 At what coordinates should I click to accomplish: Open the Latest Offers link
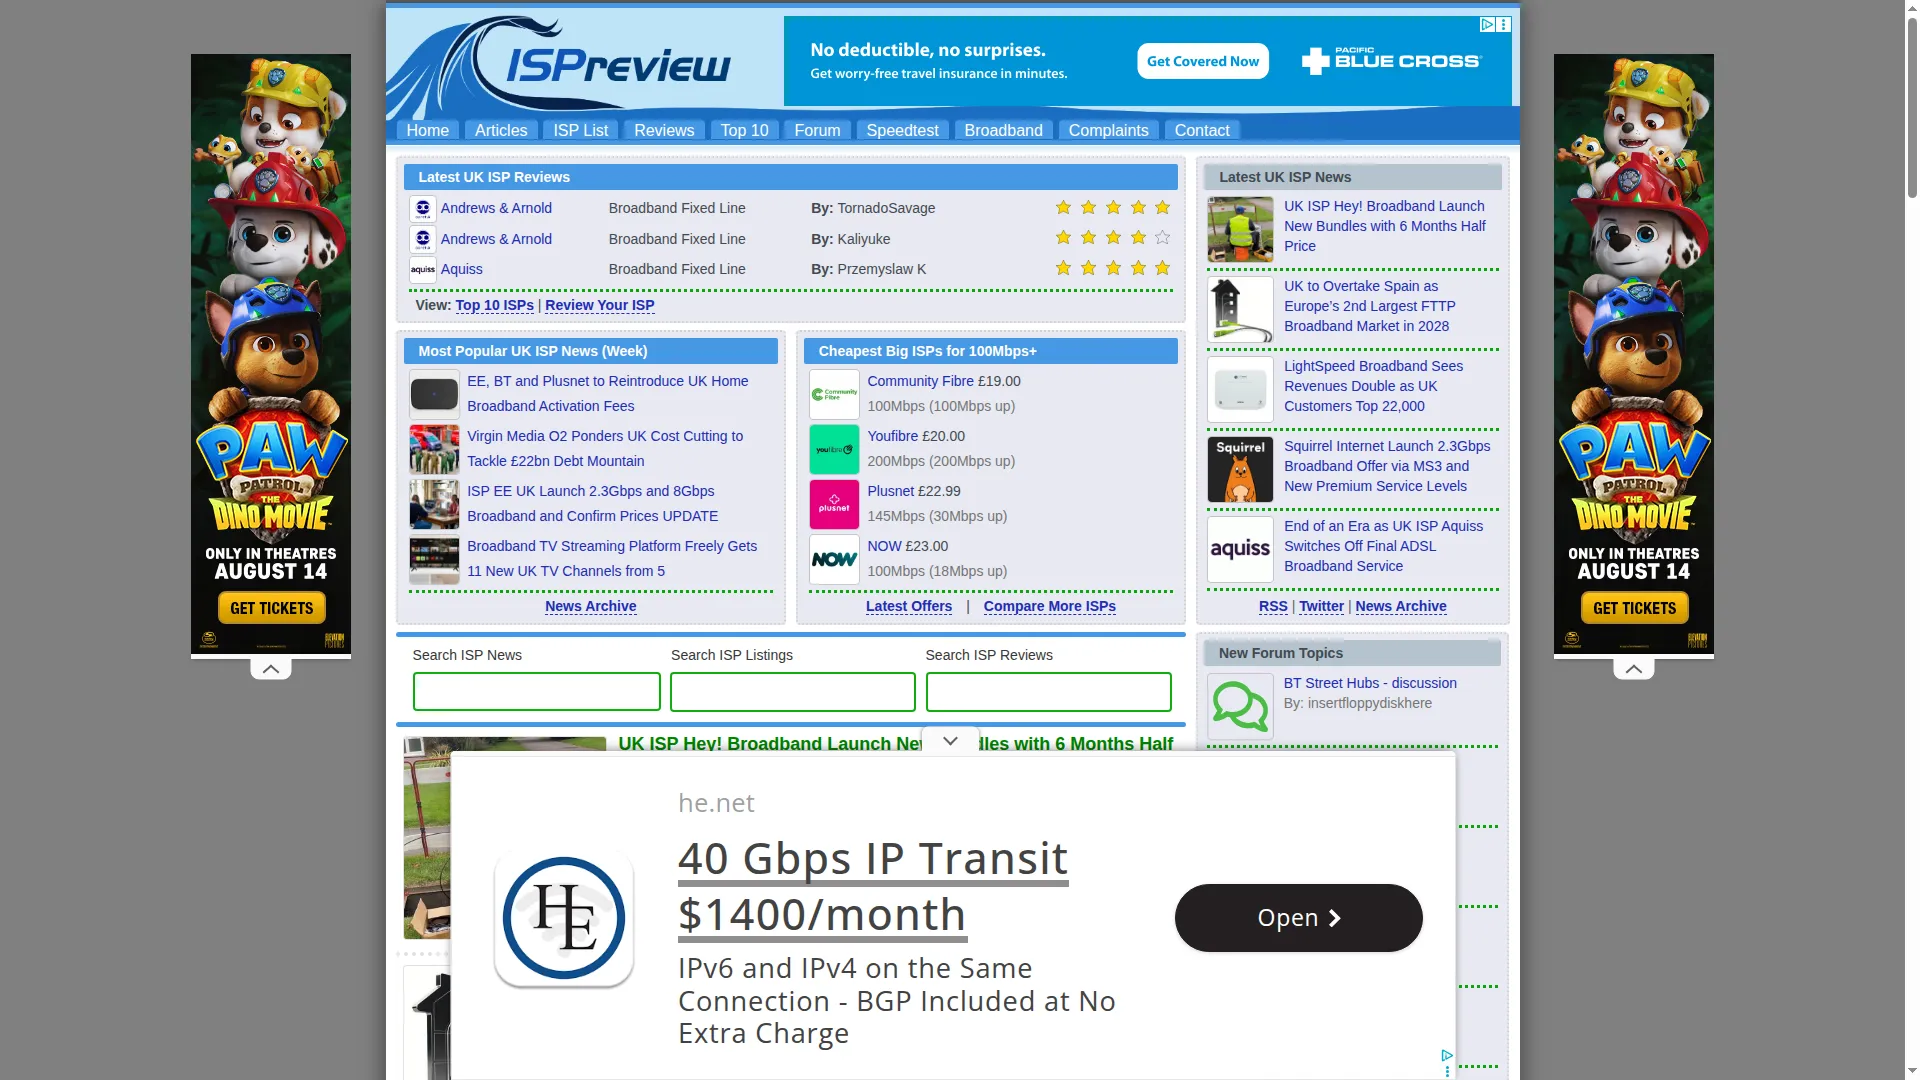[x=909, y=606]
